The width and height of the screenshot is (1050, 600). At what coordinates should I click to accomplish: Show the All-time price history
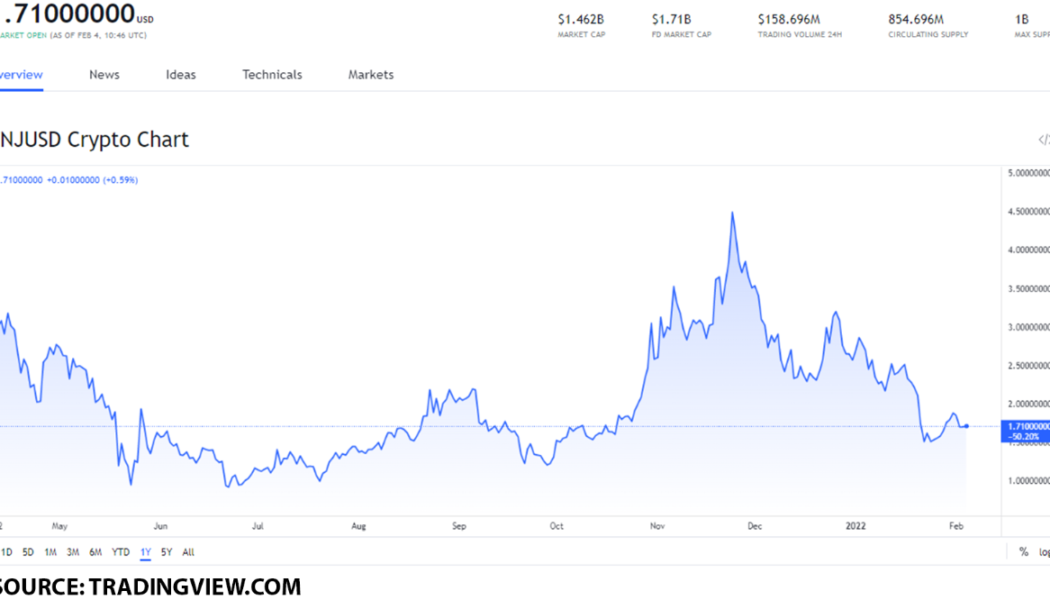188,551
